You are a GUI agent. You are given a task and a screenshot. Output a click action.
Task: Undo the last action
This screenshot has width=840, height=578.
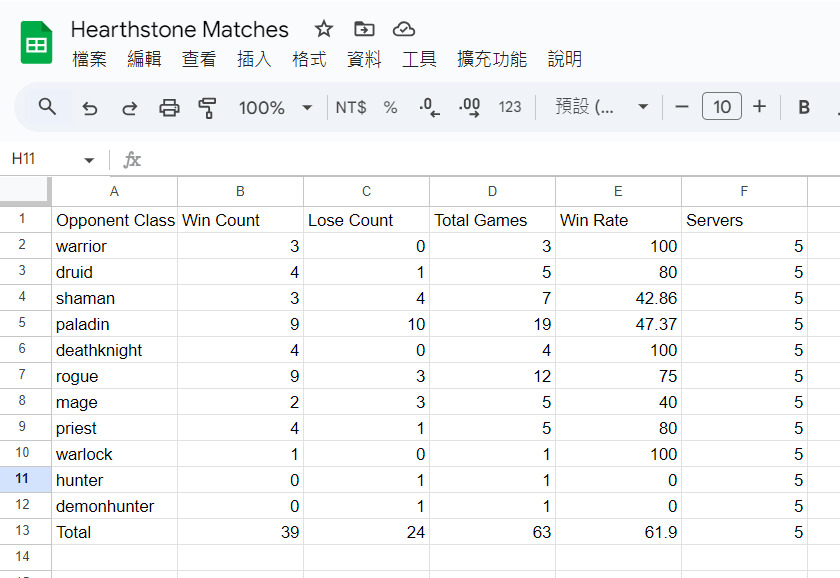pyautogui.click(x=89, y=108)
